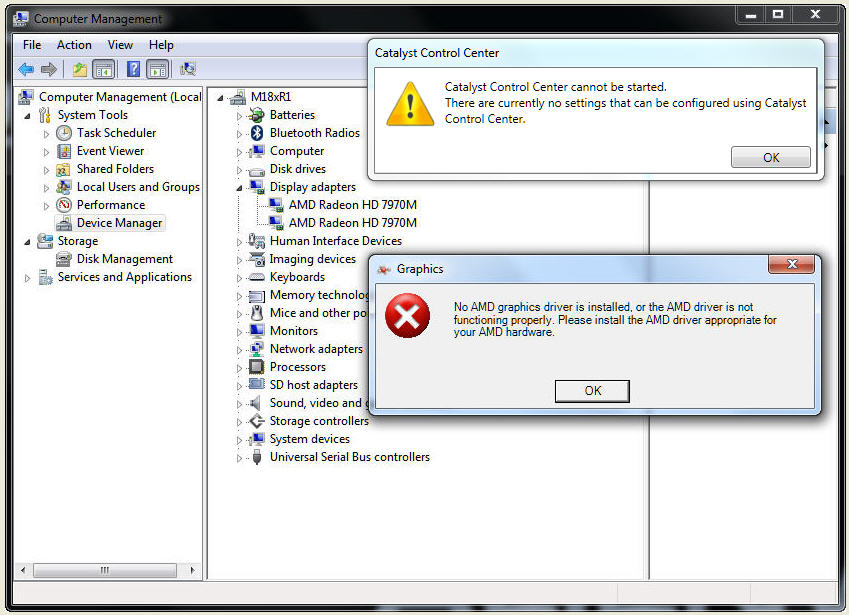Click the left pane scroll-left arrow
The width and height of the screenshot is (849, 615).
tap(23, 570)
